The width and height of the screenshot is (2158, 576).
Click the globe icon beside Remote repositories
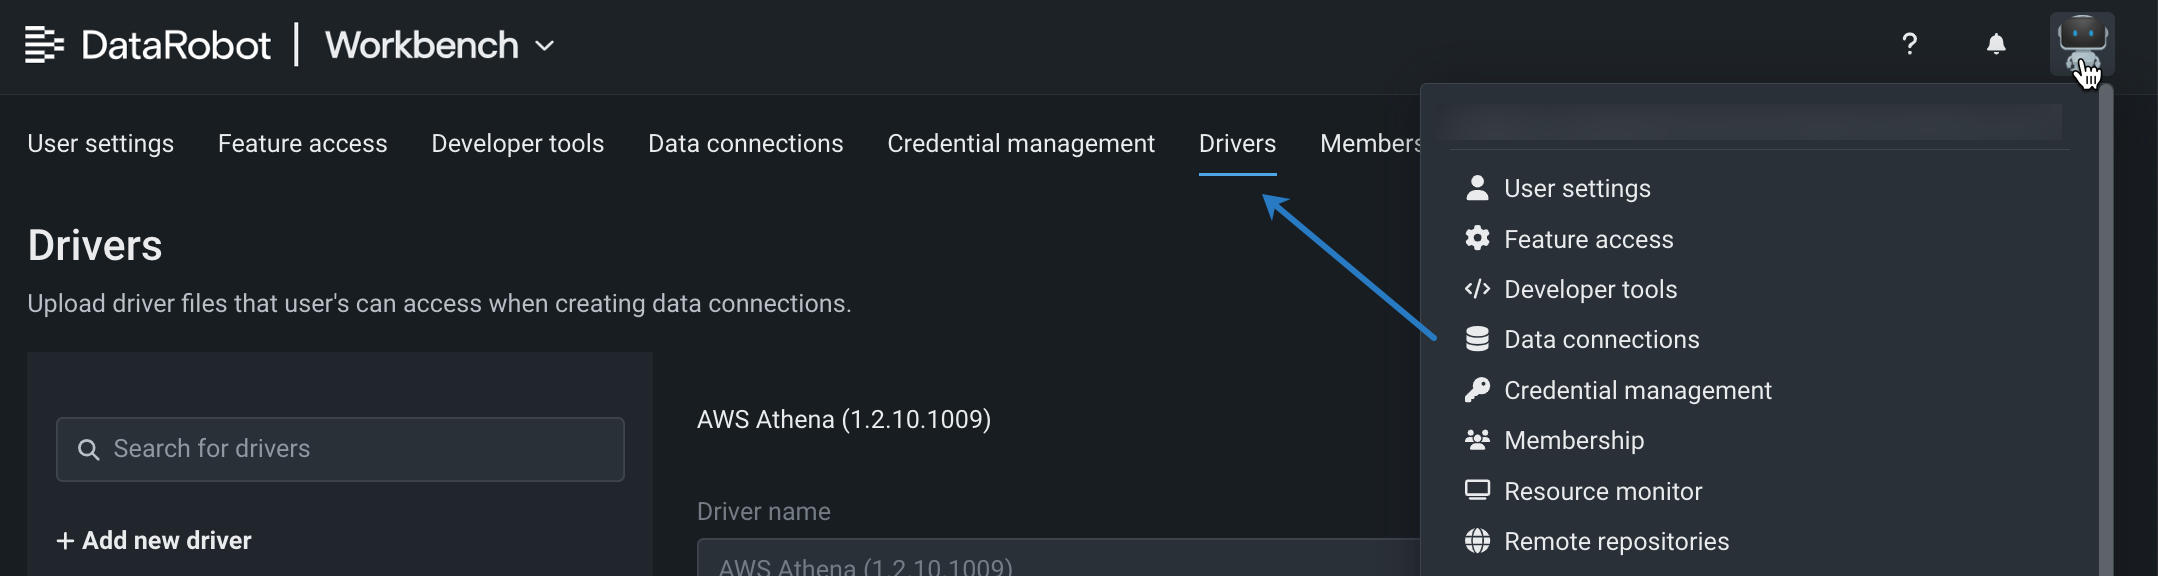(x=1477, y=541)
